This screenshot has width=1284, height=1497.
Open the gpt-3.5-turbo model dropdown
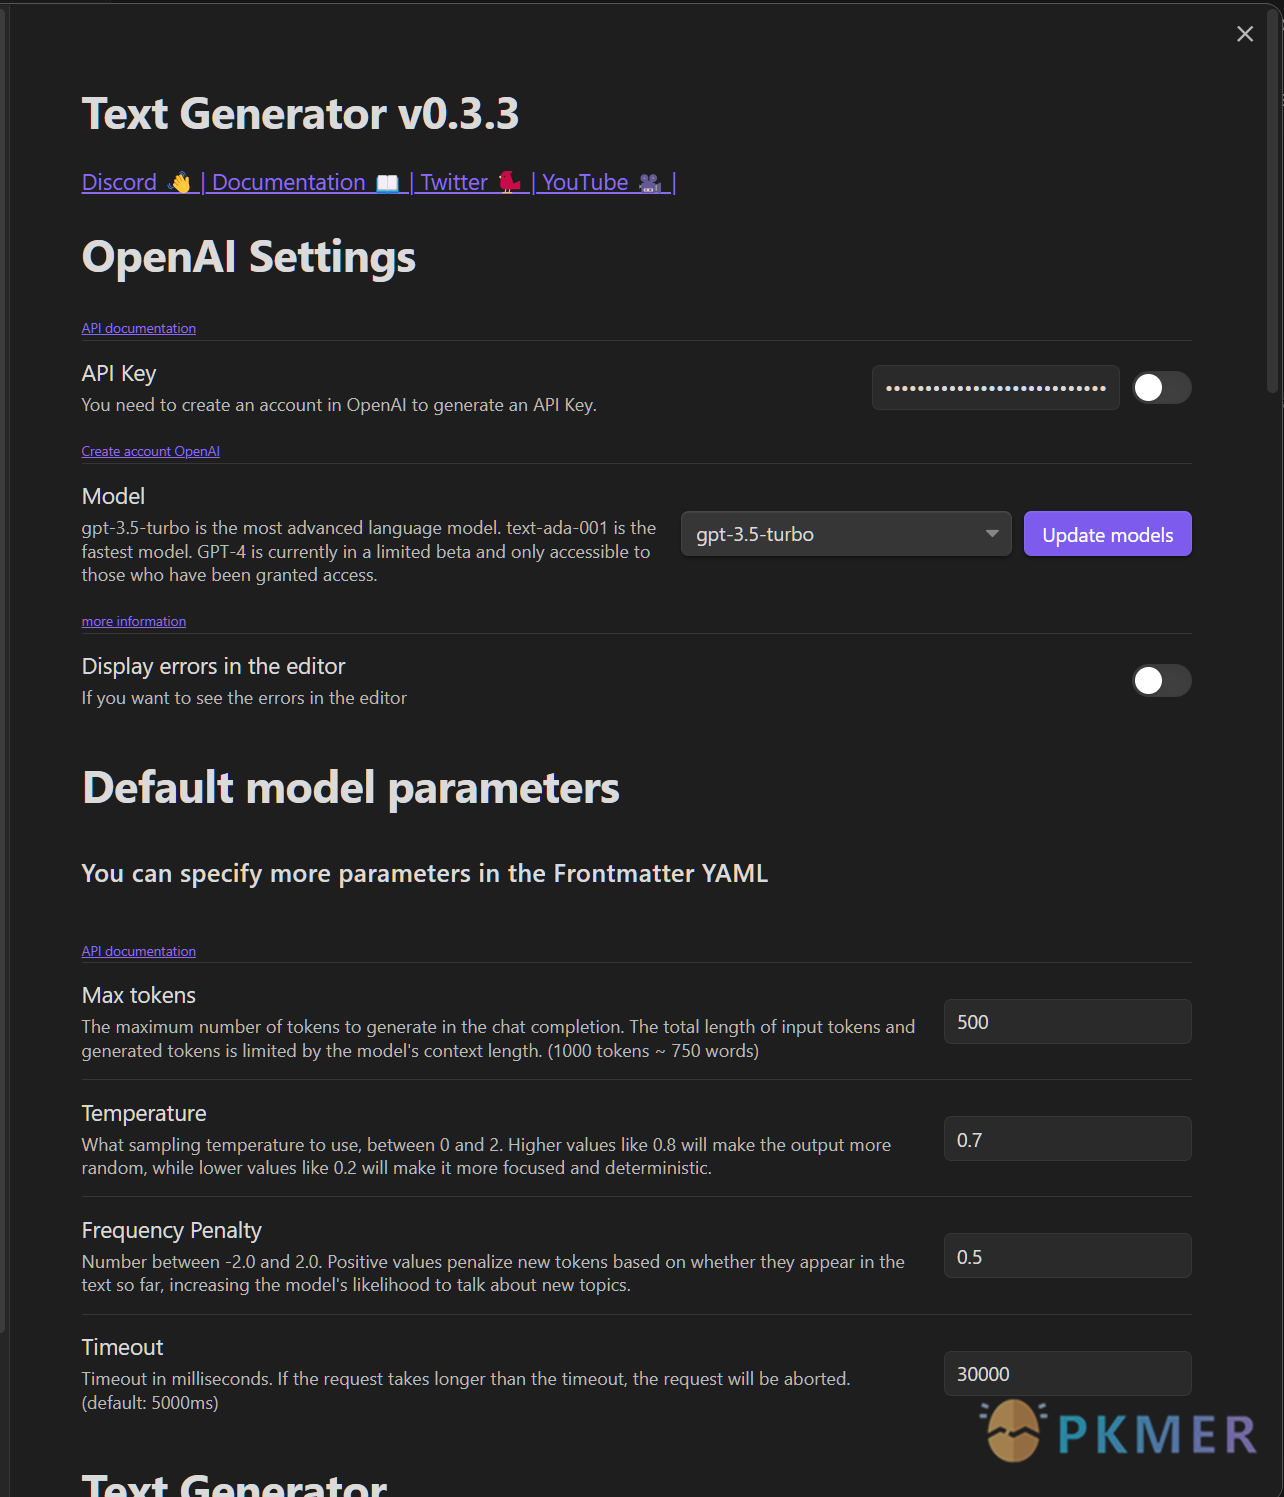(x=846, y=534)
